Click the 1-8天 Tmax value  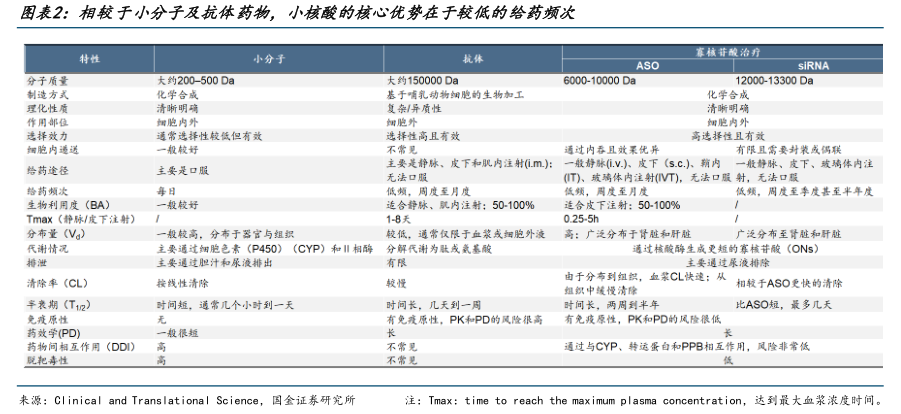tap(400, 218)
